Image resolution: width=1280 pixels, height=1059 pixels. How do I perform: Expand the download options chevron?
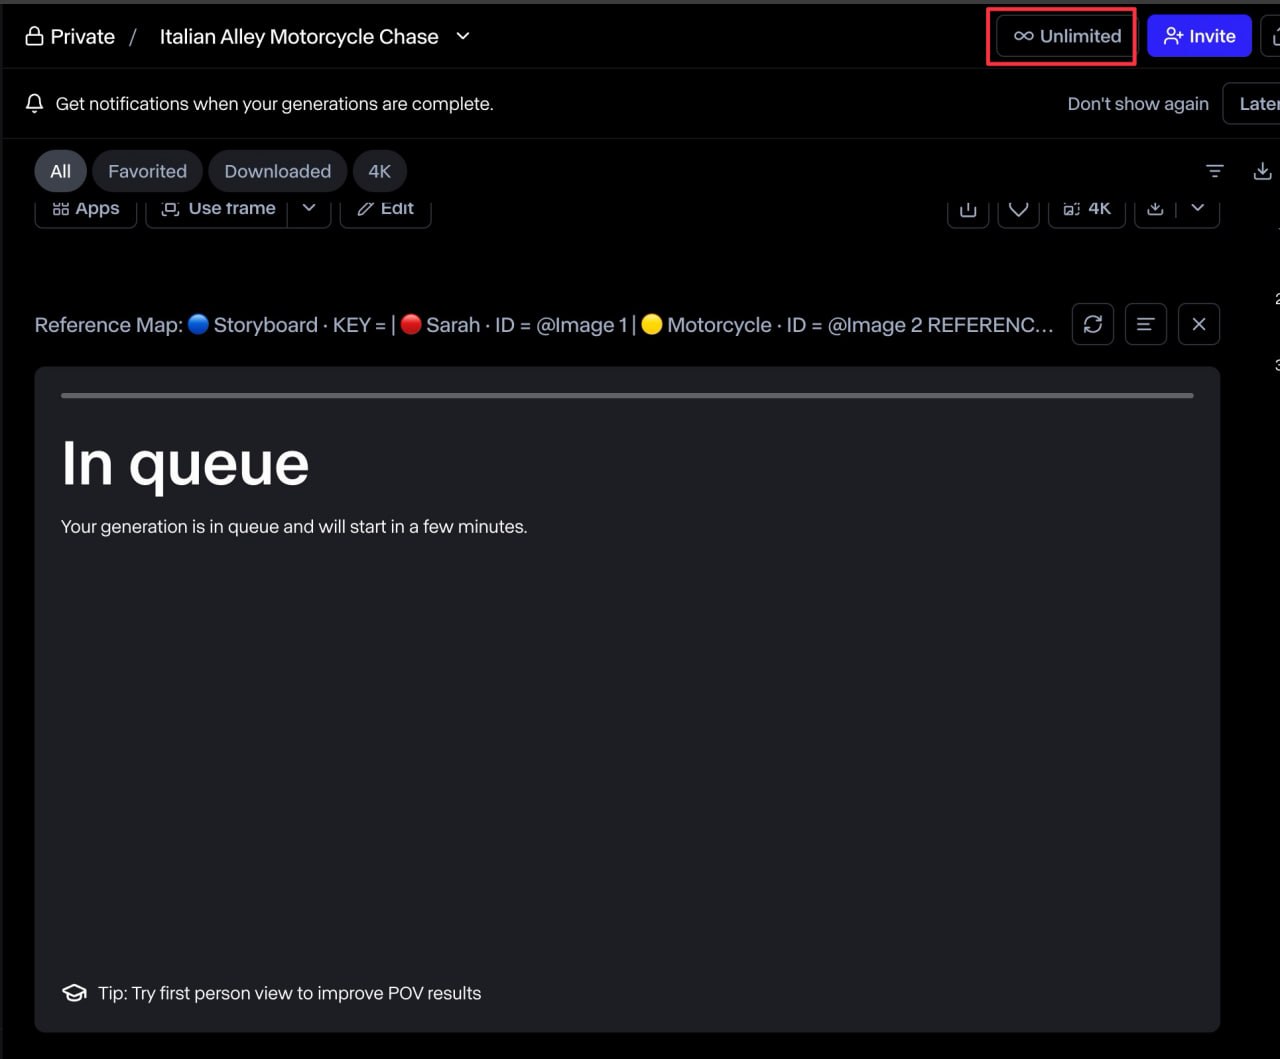pos(1198,211)
